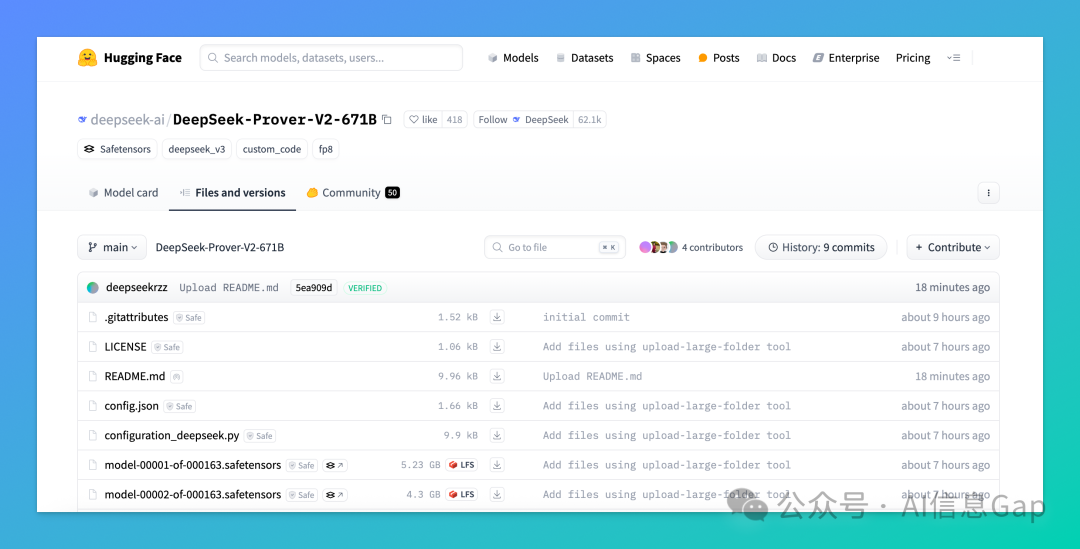Open the Pricing page
The width and height of the screenshot is (1080, 549).
(913, 58)
